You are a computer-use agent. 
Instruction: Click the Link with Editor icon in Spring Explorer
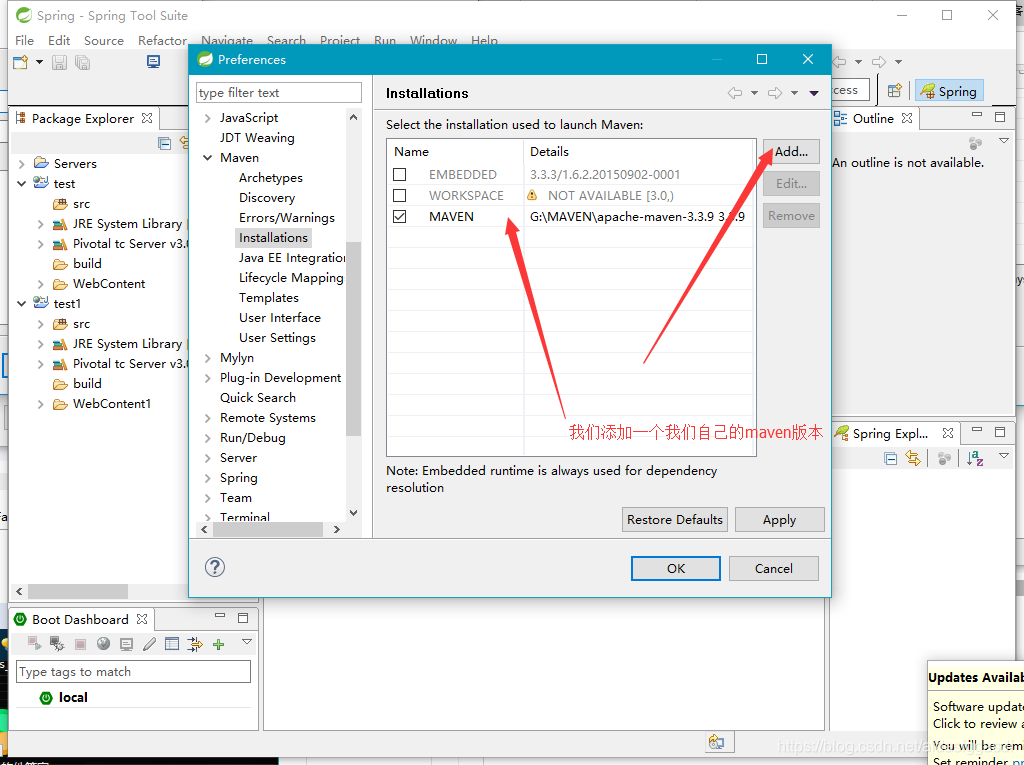(913, 459)
